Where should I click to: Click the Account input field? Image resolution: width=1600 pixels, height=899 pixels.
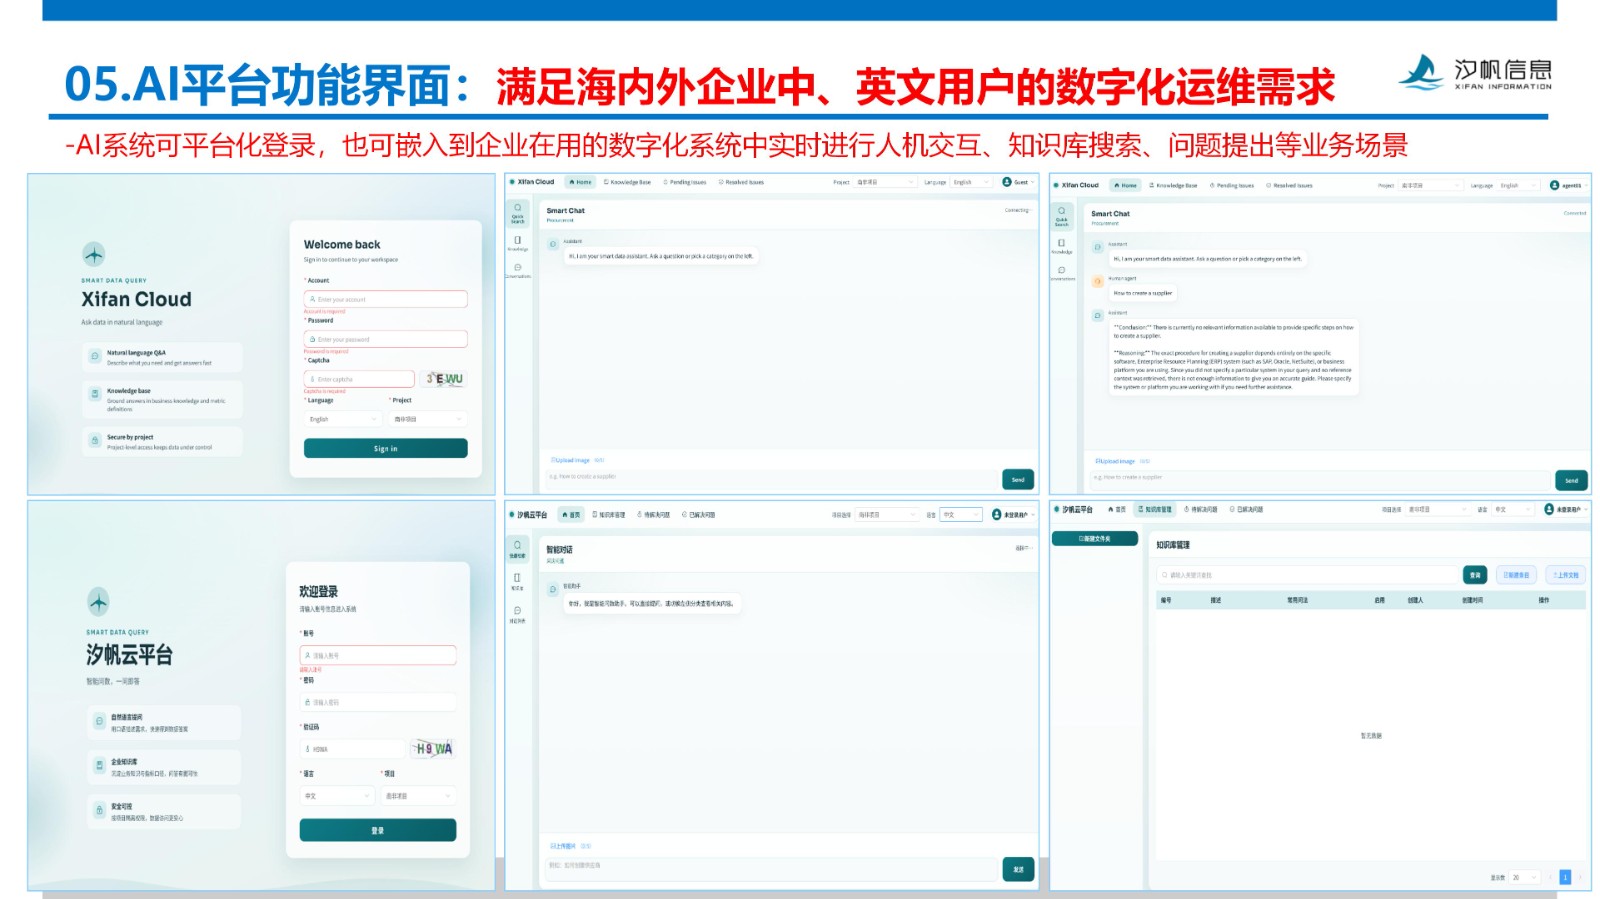[x=386, y=299]
